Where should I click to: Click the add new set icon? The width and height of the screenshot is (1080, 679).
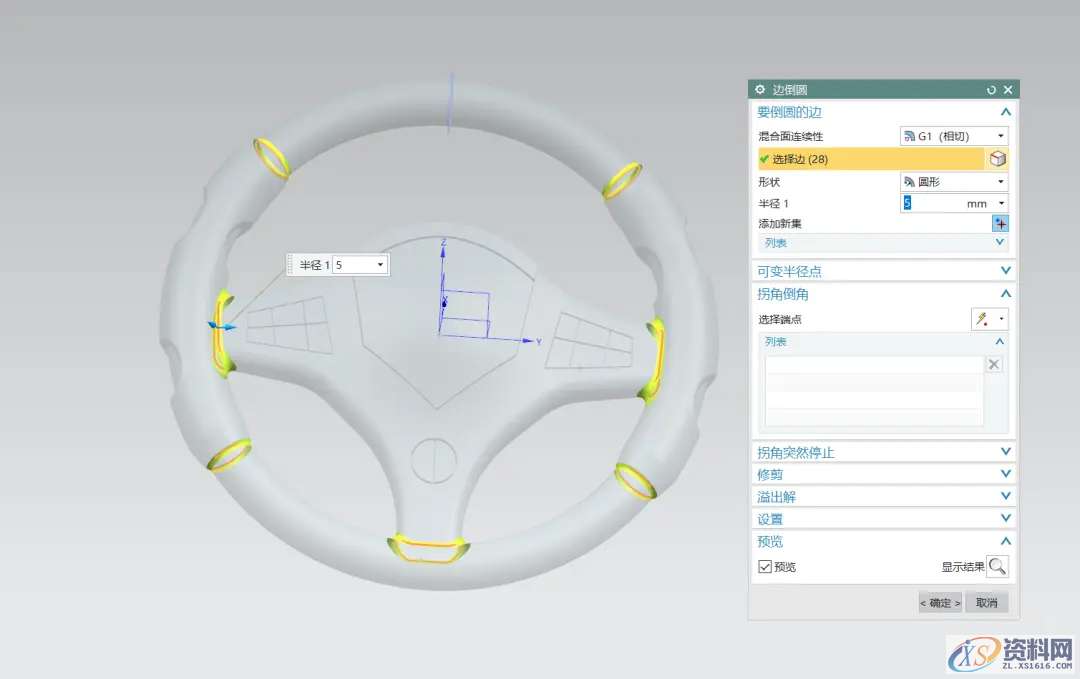pos(999,224)
